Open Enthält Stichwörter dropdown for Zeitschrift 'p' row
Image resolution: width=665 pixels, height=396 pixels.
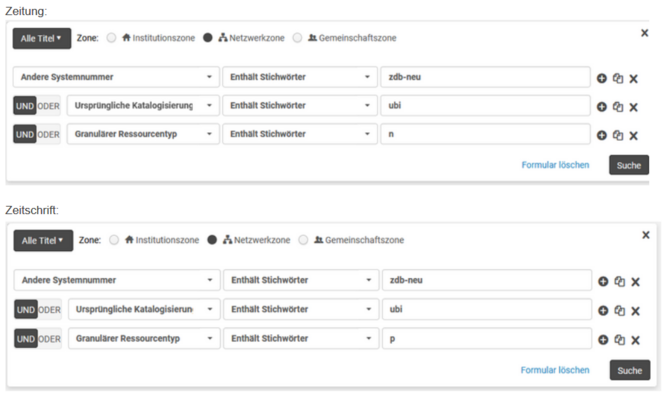(301, 338)
